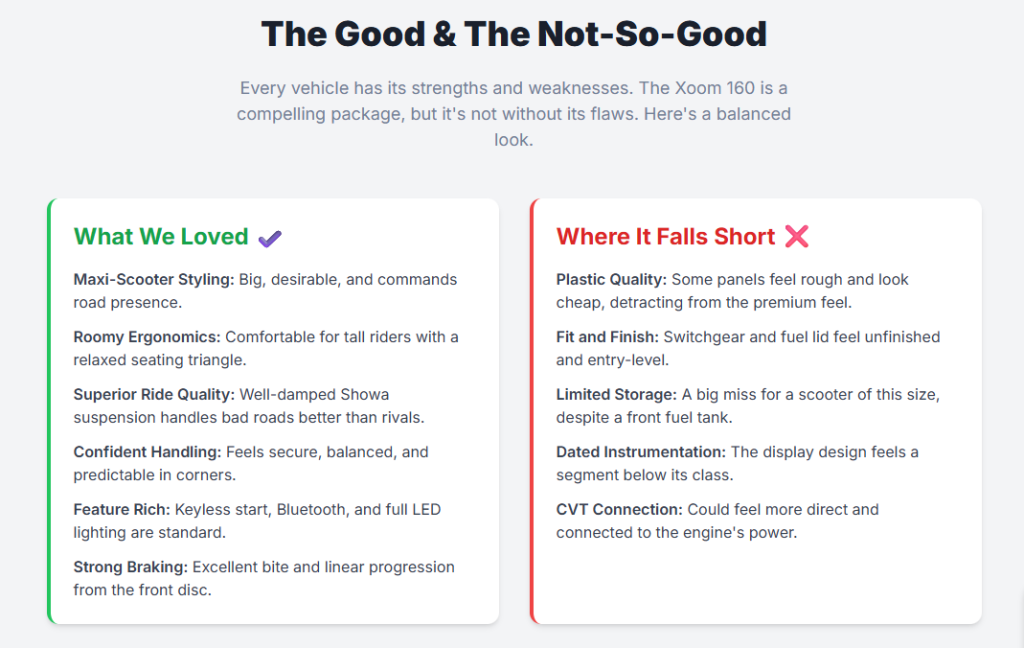Click the purple checkmark icon
Viewport: 1024px width, 648px height.
[x=270, y=238]
